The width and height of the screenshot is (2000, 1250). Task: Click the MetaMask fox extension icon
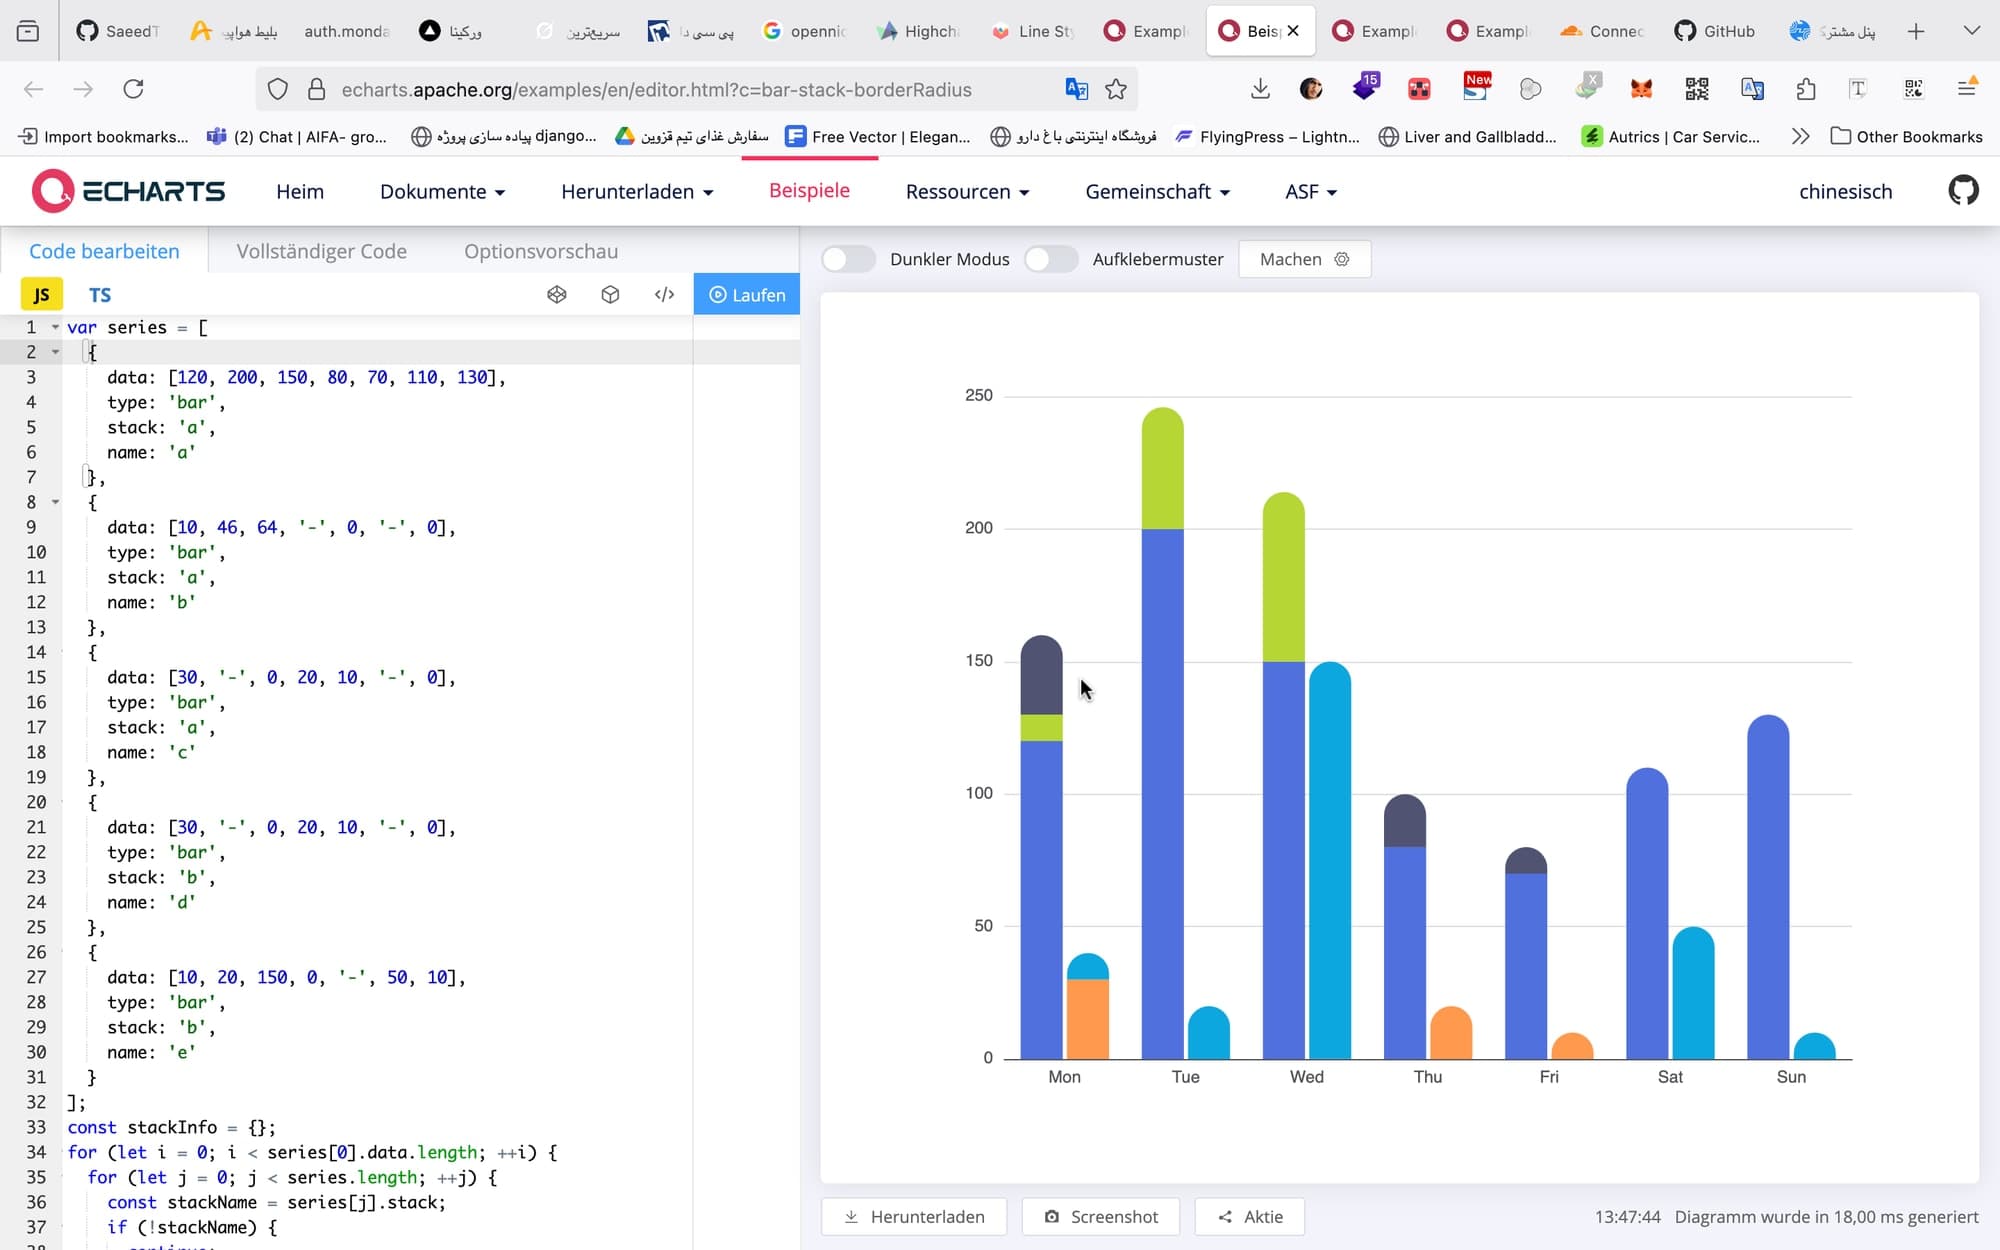[x=1641, y=89]
